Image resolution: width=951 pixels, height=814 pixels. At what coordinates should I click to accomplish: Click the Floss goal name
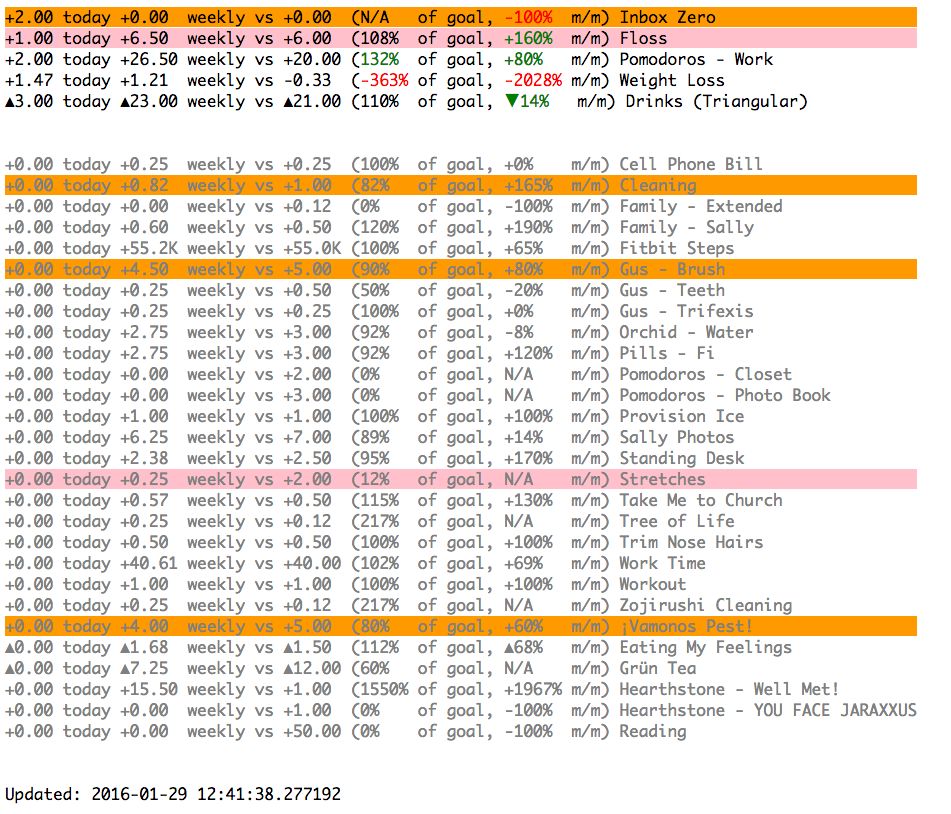coord(643,39)
